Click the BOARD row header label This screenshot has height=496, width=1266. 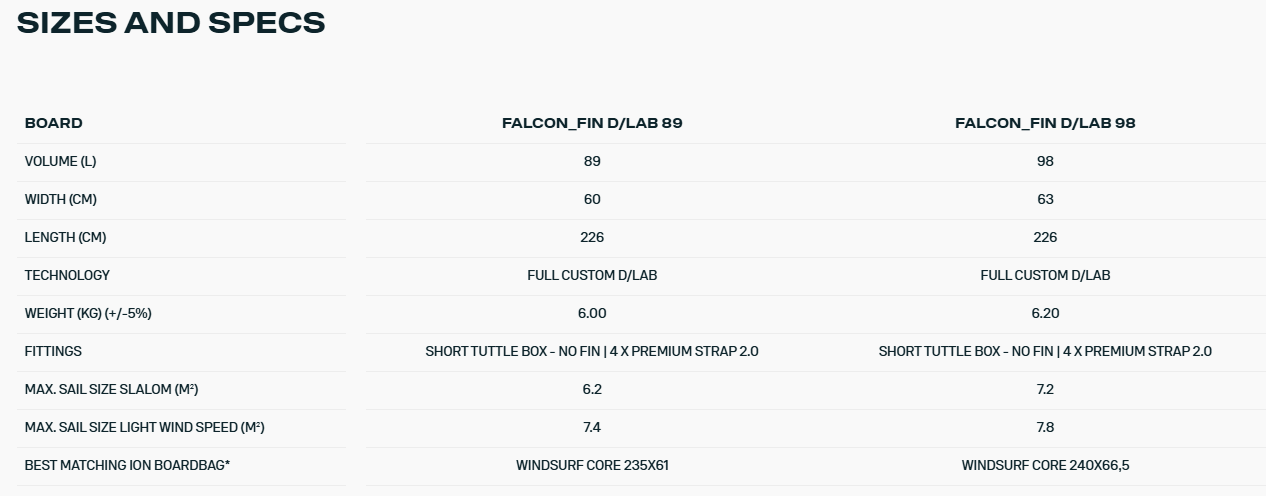[54, 123]
